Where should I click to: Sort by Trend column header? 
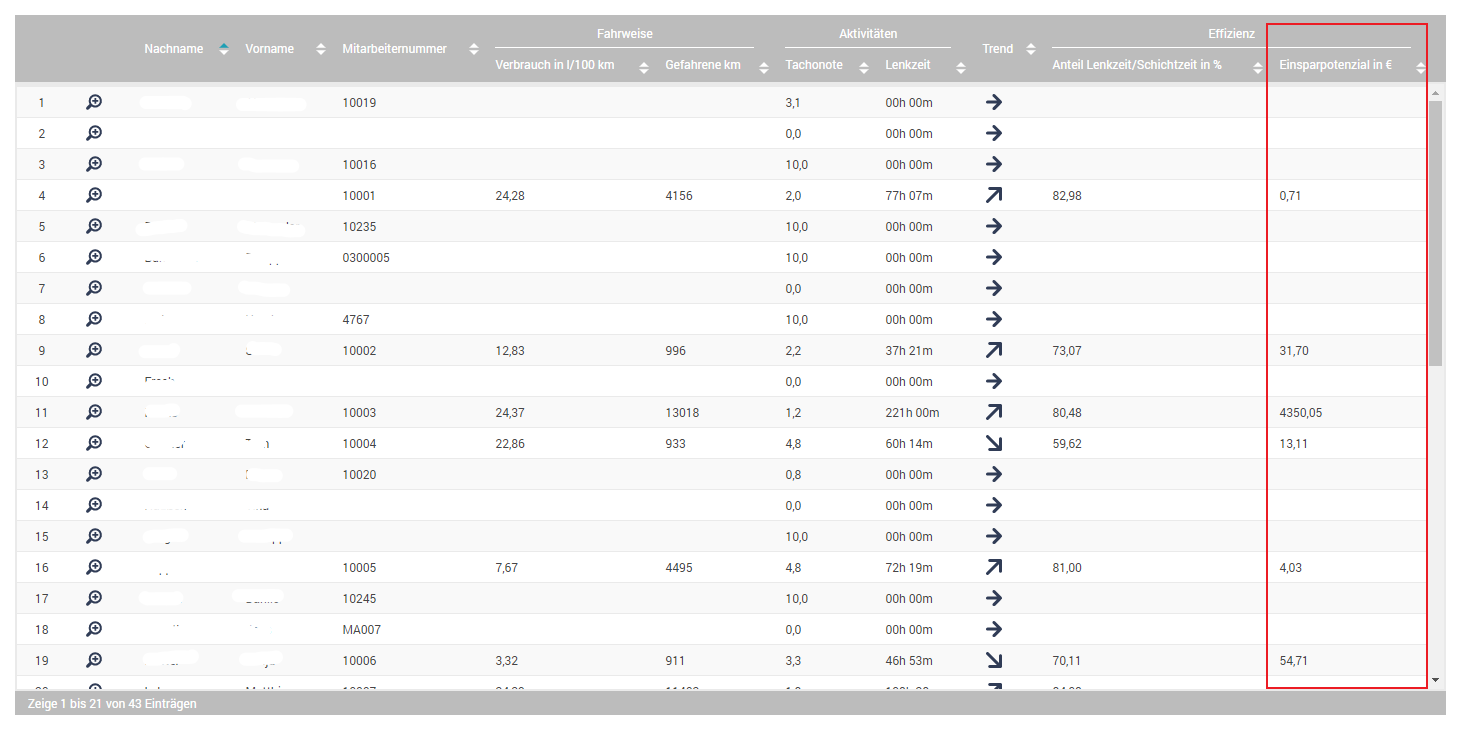point(1031,49)
